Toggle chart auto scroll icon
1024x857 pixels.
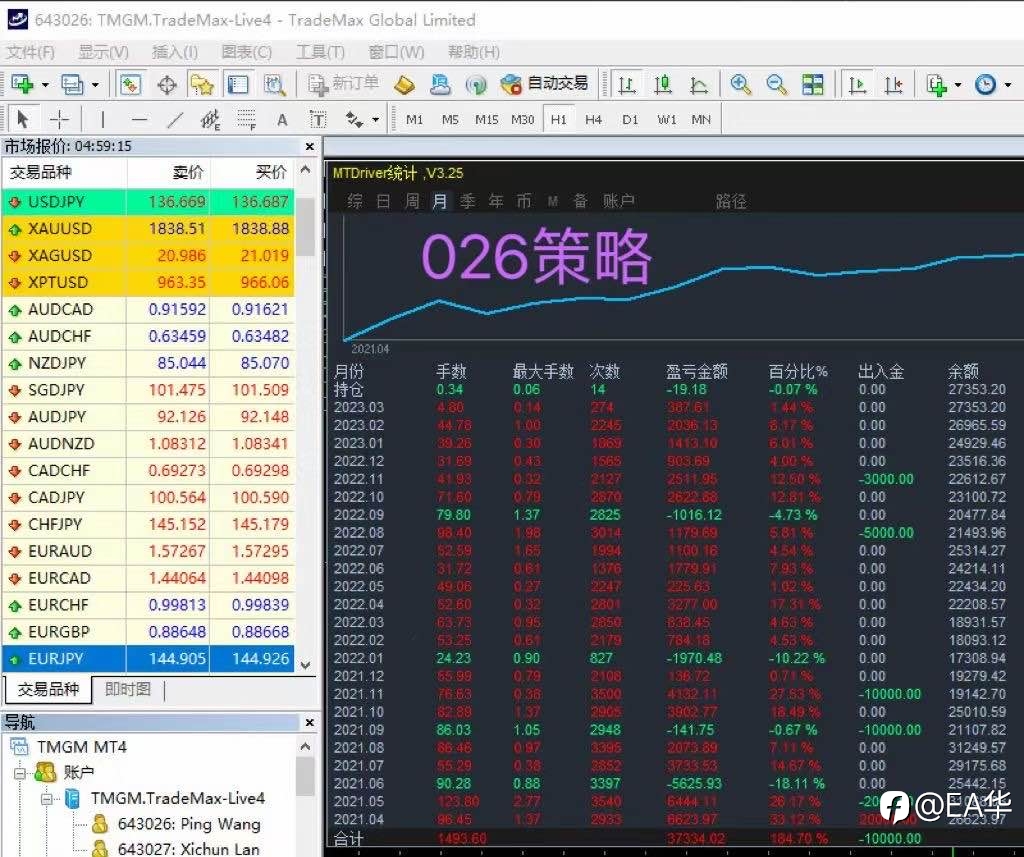point(857,84)
